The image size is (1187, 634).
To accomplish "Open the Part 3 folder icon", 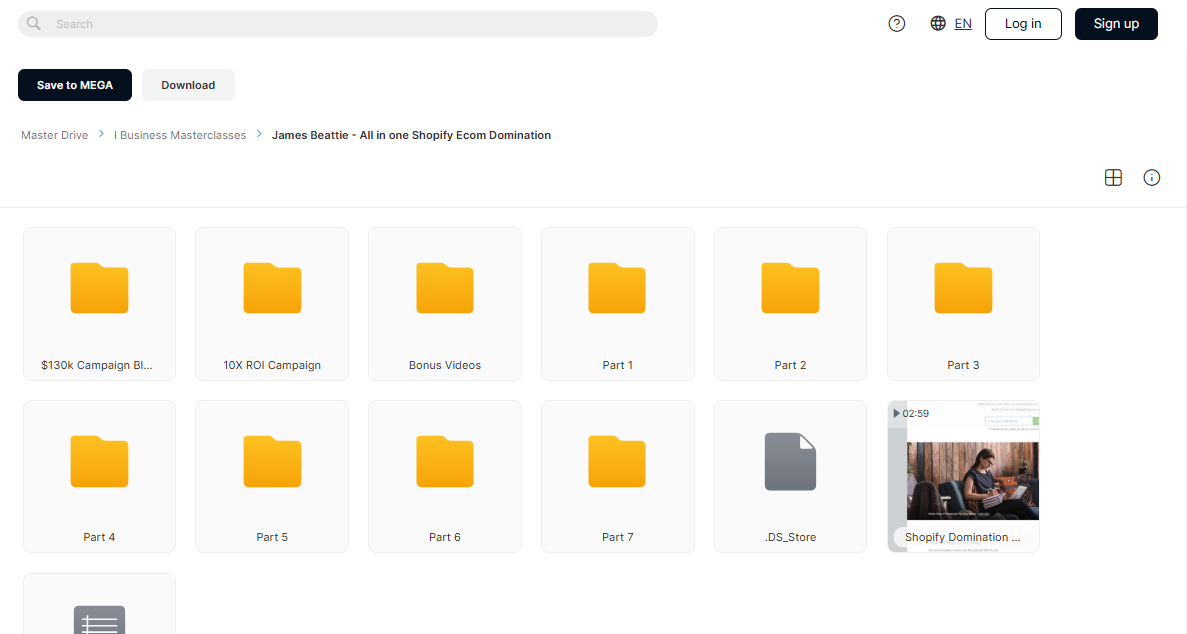I will [963, 288].
